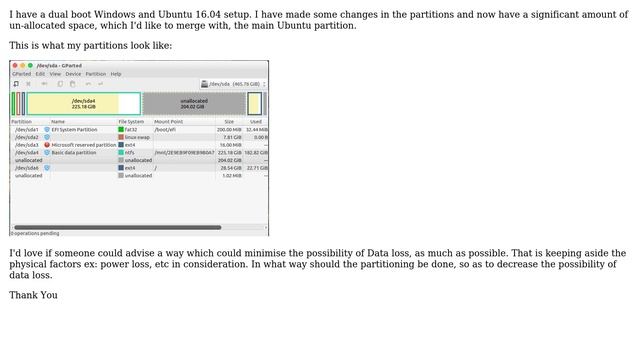
Task: Click the ext4 swatch in /dev/sda6 row
Action: [121, 168]
